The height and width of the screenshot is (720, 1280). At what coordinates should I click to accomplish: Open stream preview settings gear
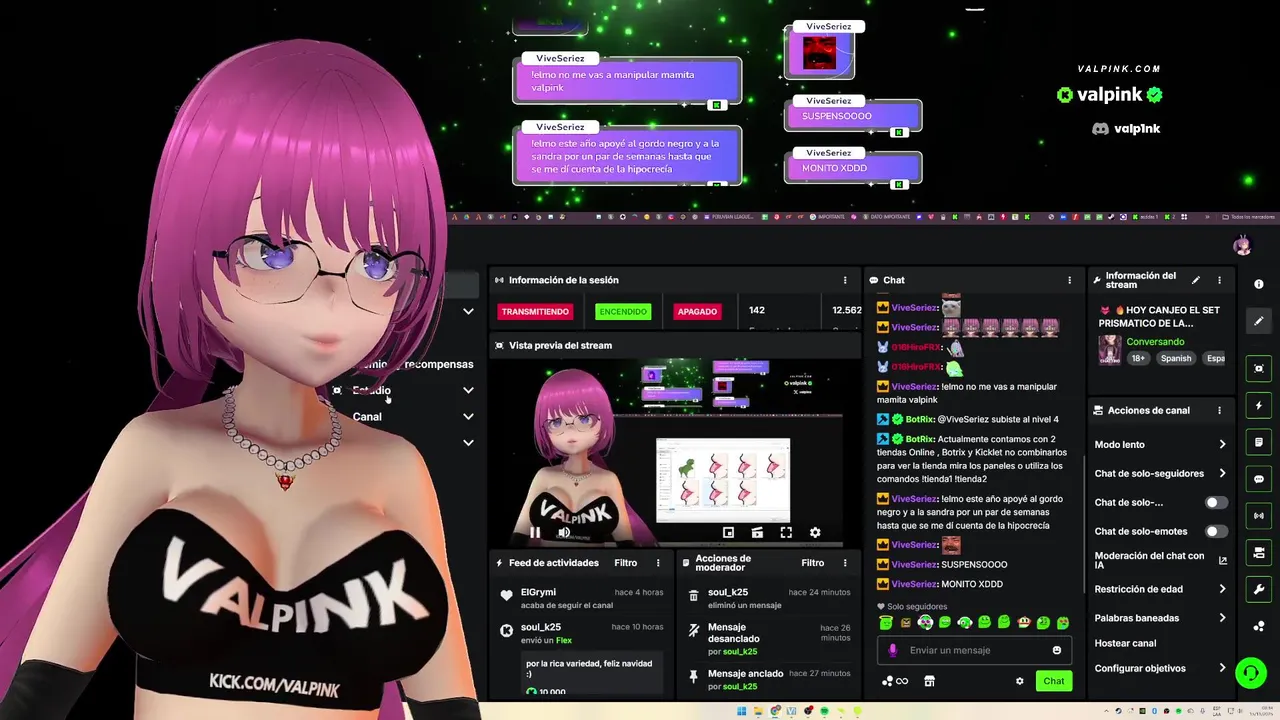click(815, 533)
